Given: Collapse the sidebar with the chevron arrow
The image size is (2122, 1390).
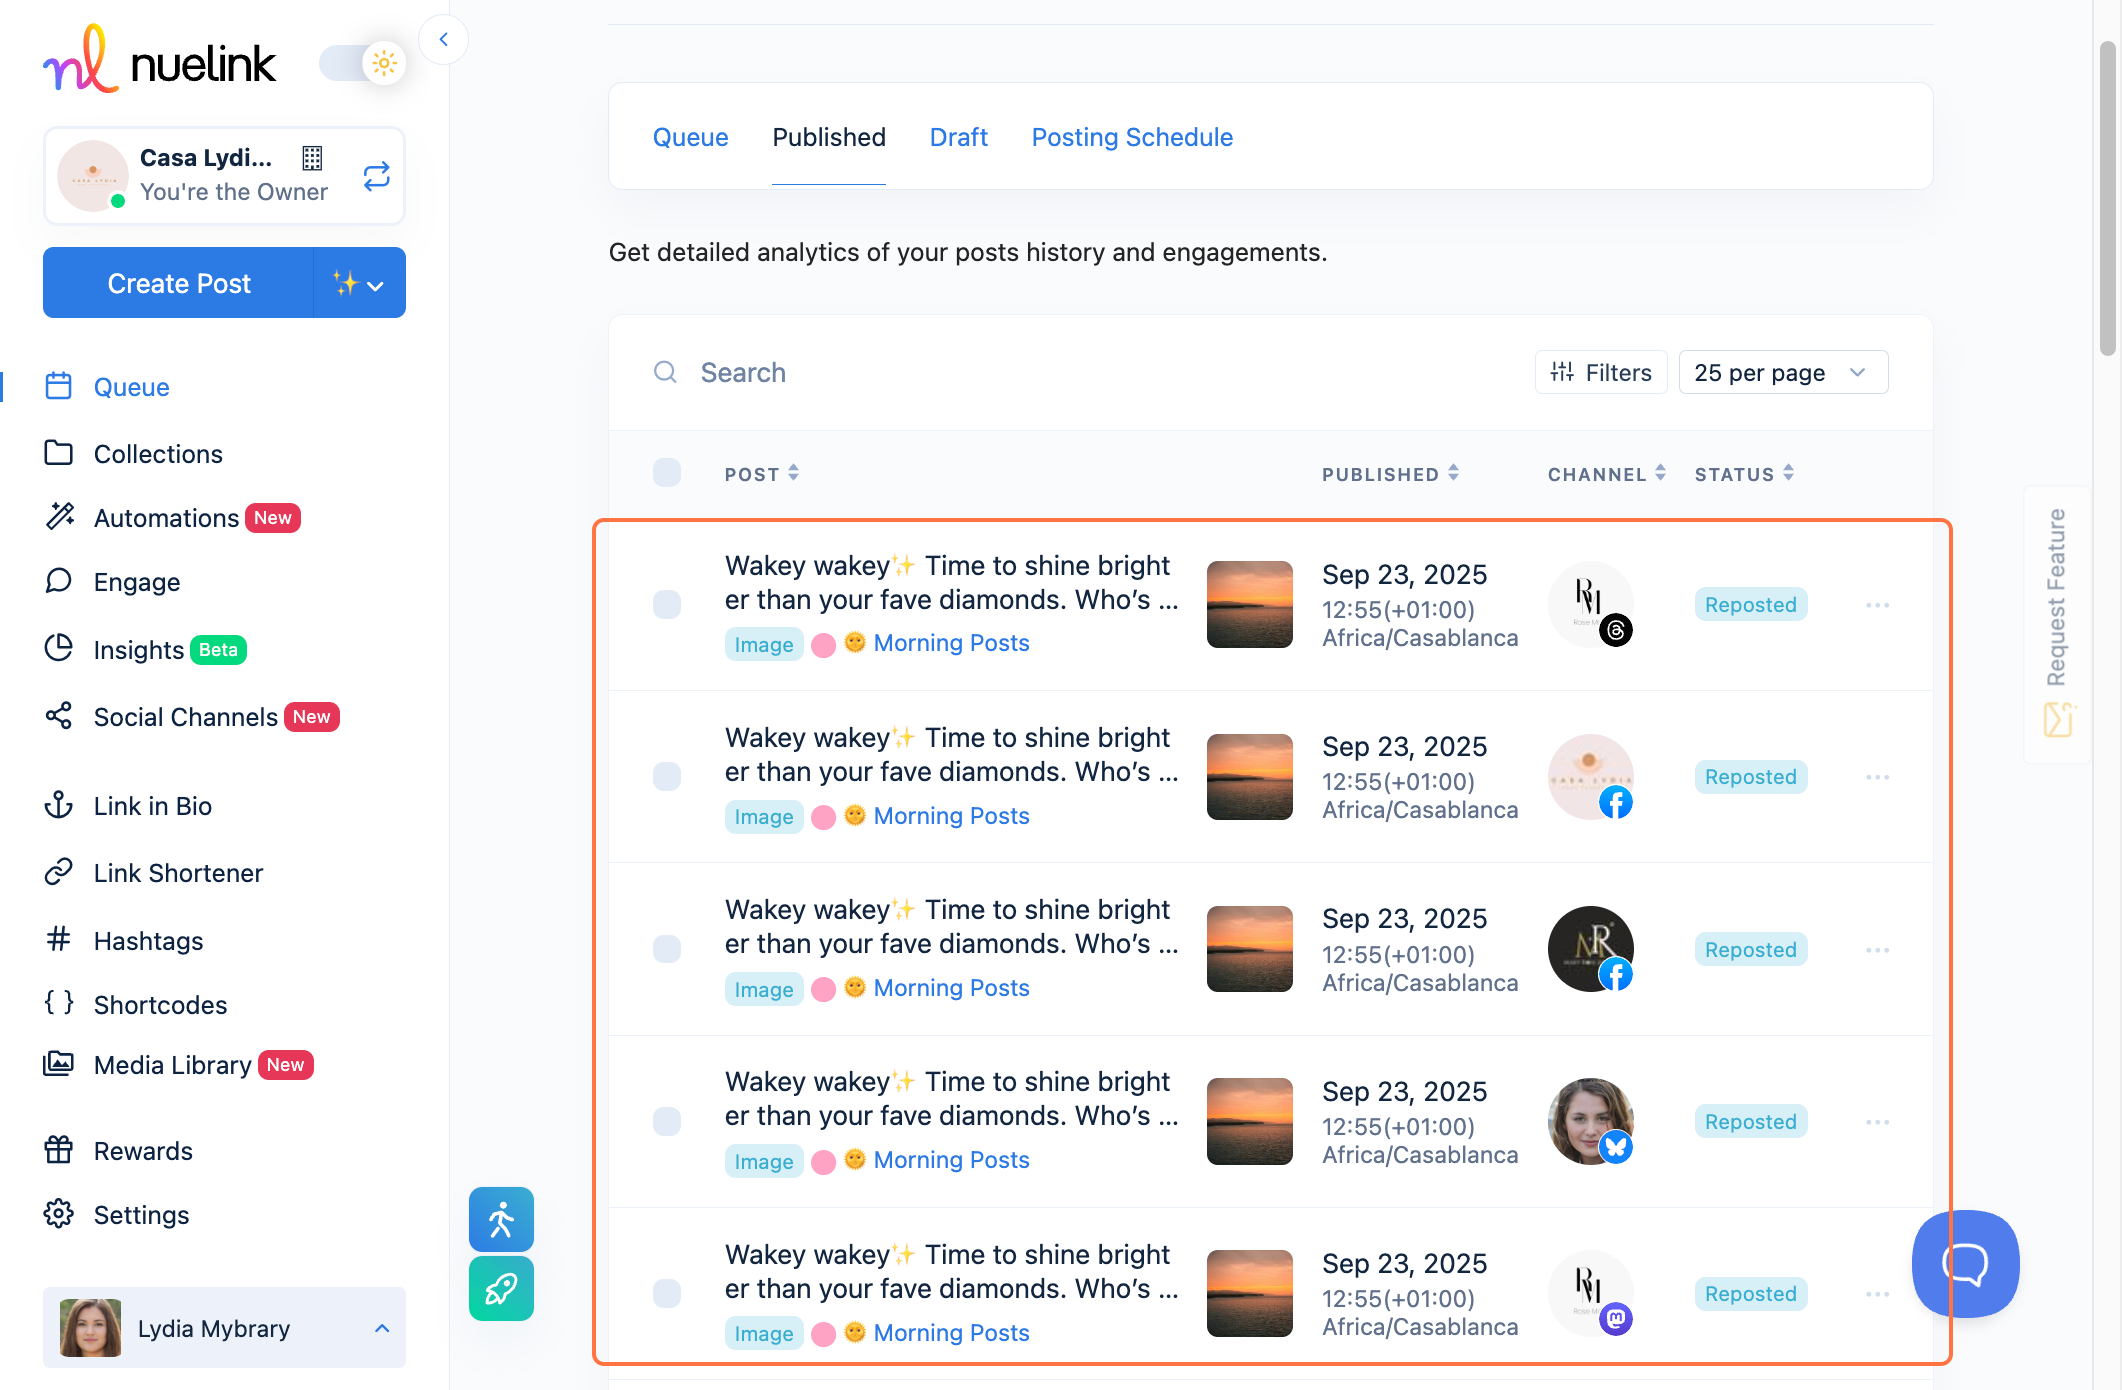Looking at the screenshot, I should (443, 40).
